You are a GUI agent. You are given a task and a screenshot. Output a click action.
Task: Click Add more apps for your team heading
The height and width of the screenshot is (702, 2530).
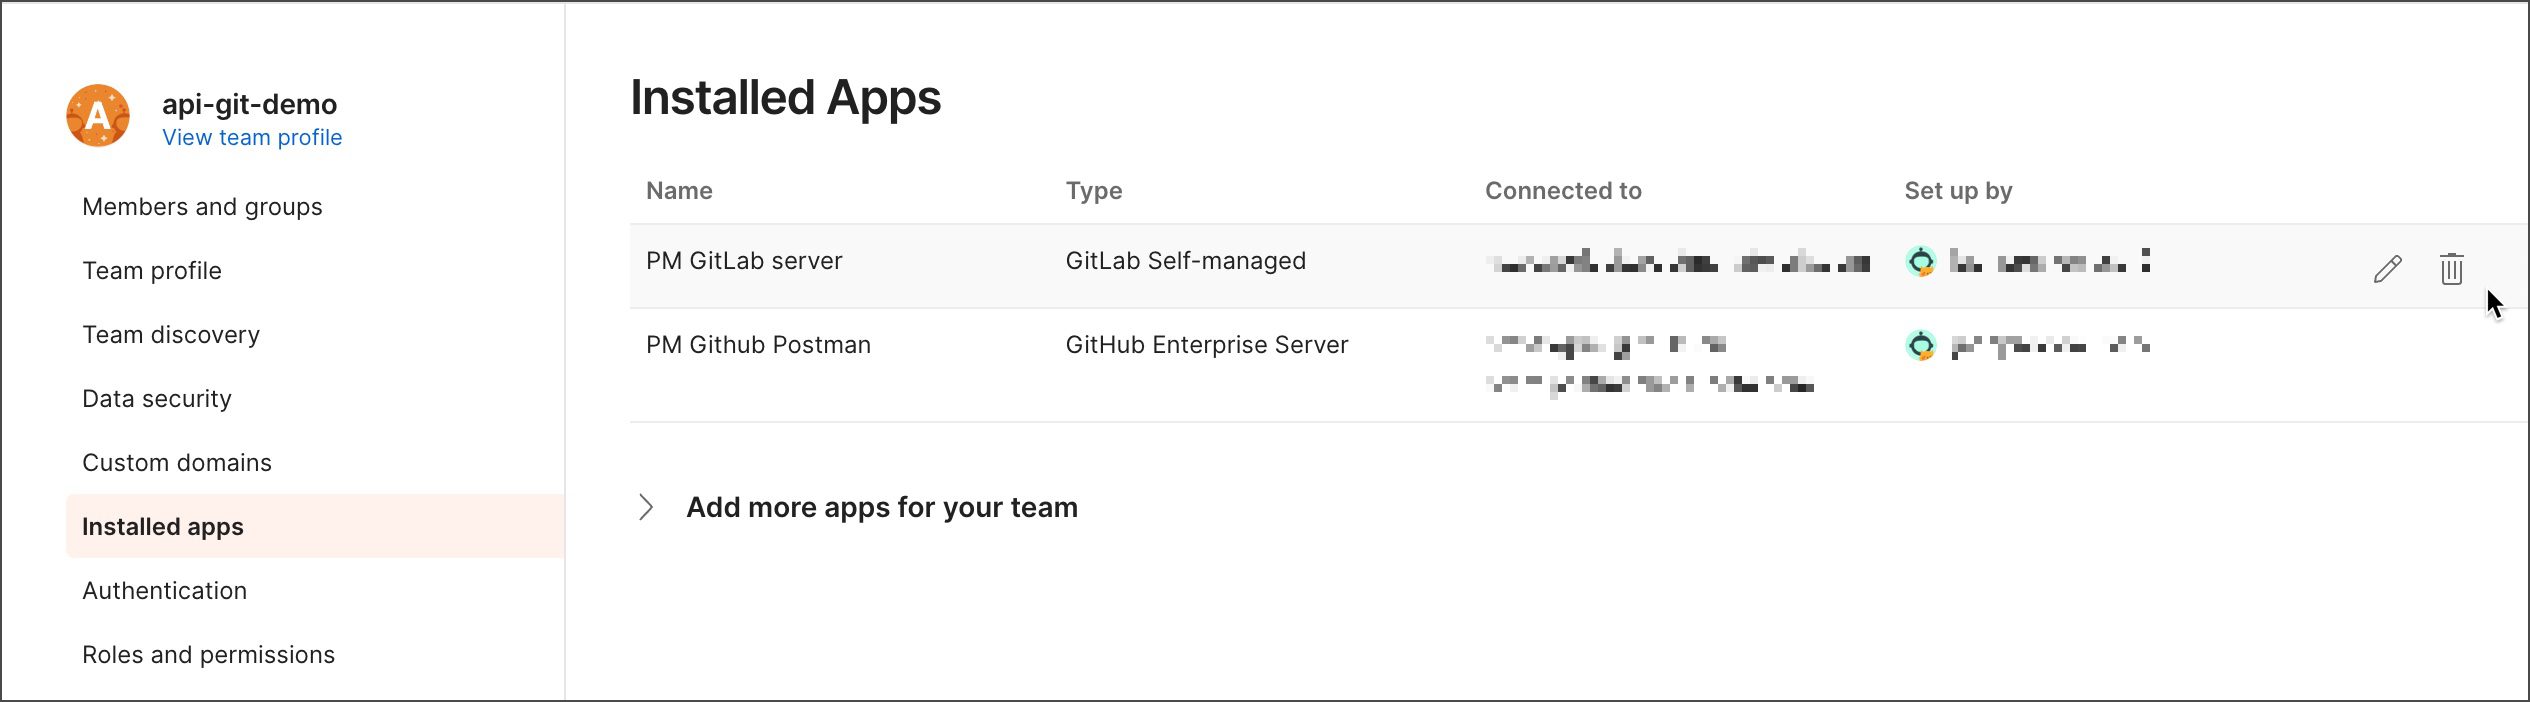(882, 507)
